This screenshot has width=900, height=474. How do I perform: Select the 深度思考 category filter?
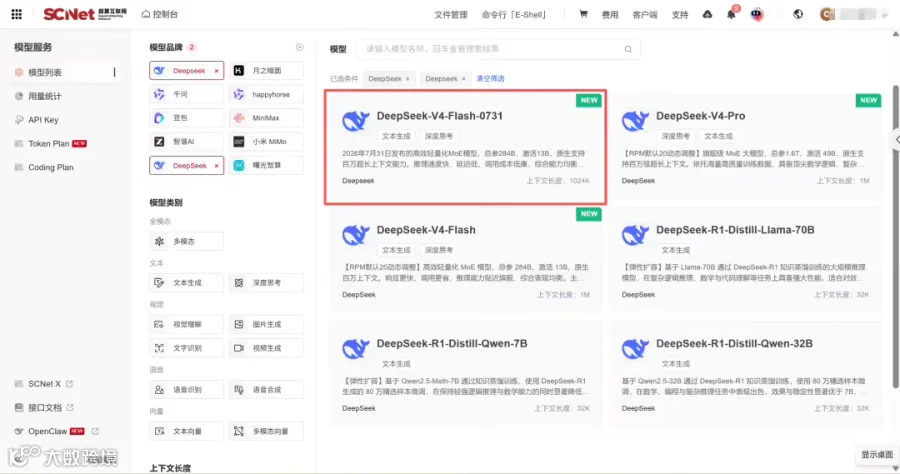point(266,283)
